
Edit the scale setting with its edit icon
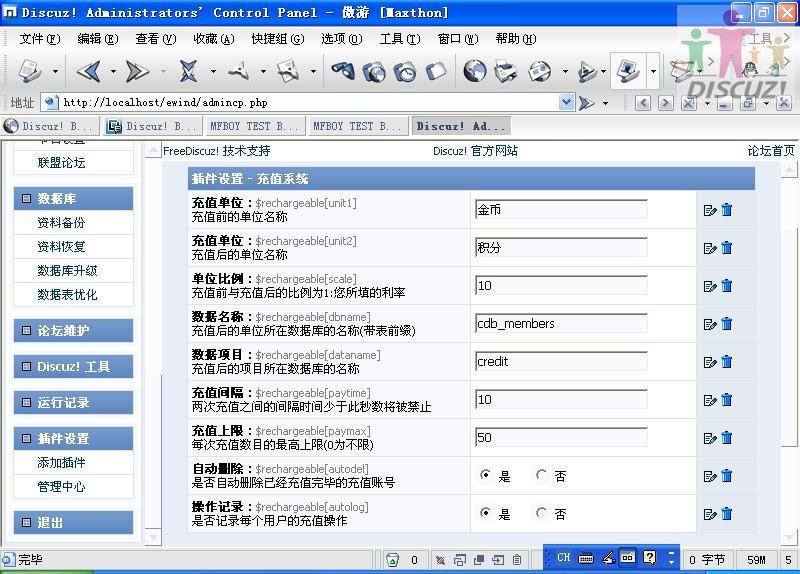pos(710,286)
